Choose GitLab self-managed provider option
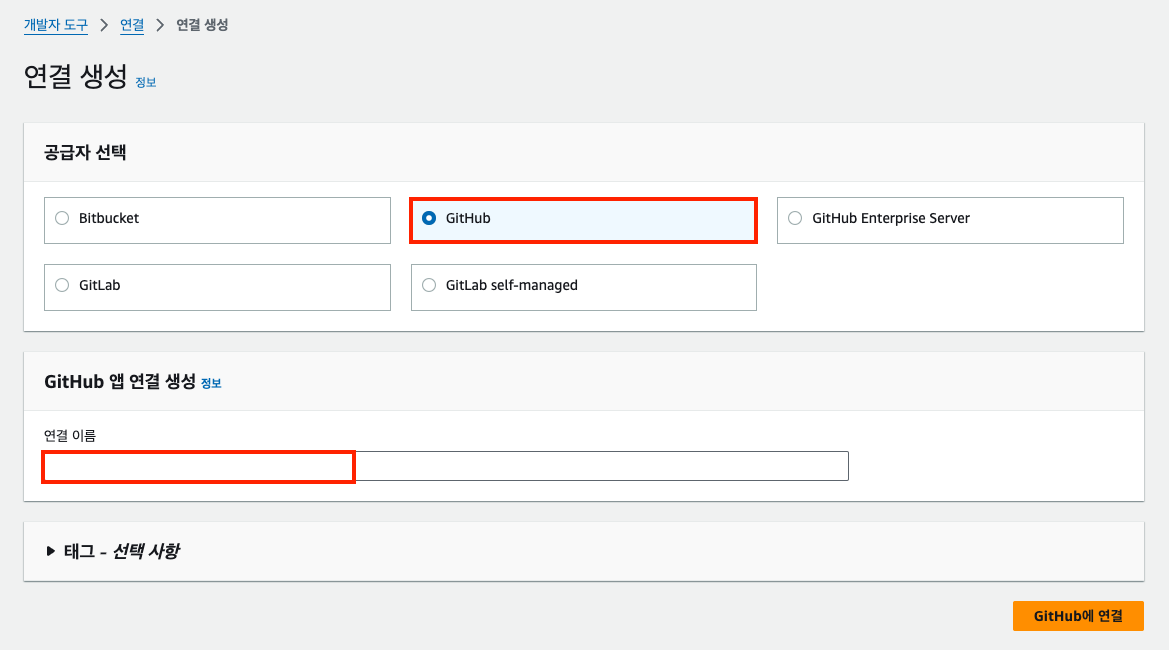The height and width of the screenshot is (650, 1169). click(x=584, y=287)
